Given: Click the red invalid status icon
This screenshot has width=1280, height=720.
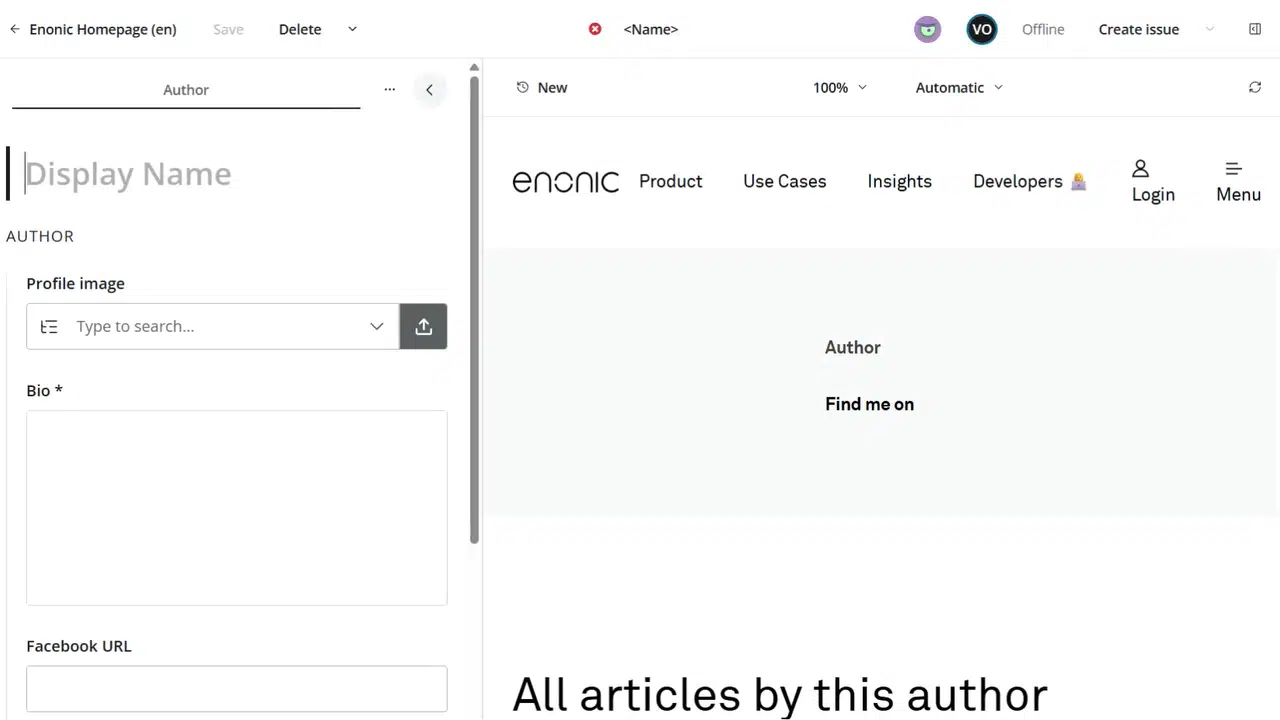Looking at the screenshot, I should [595, 29].
